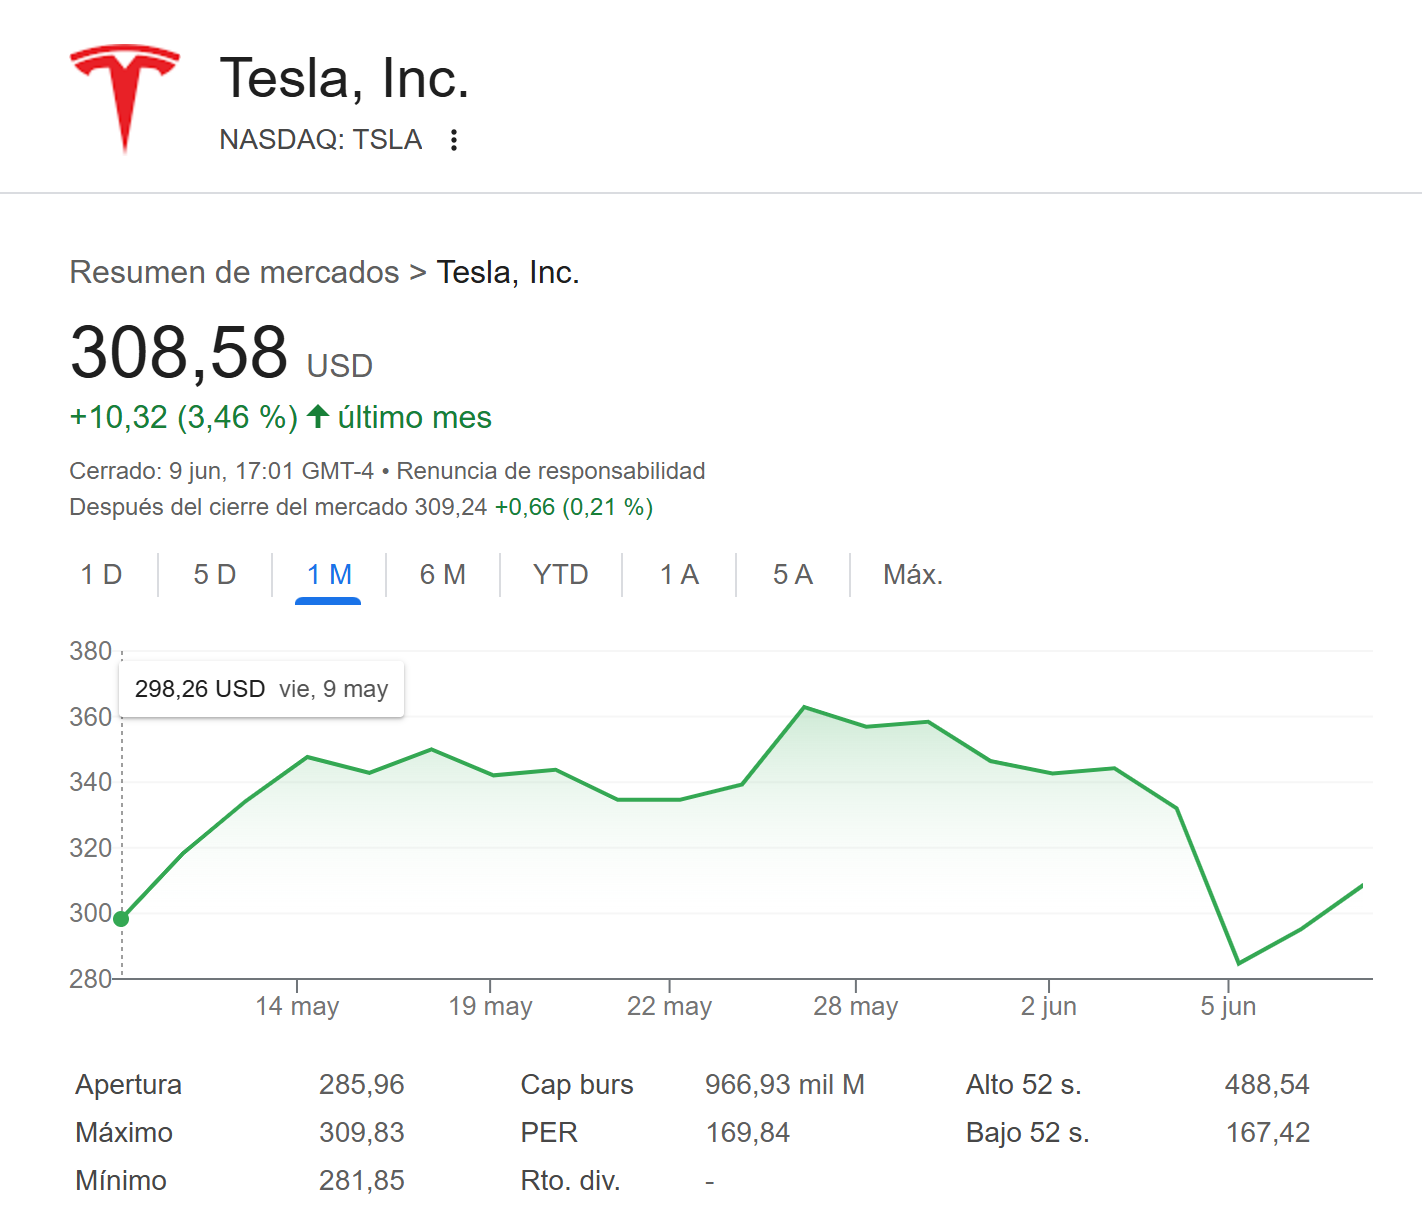Select the 1 M range tab
Screen dimensions: 1422x1228
click(329, 575)
